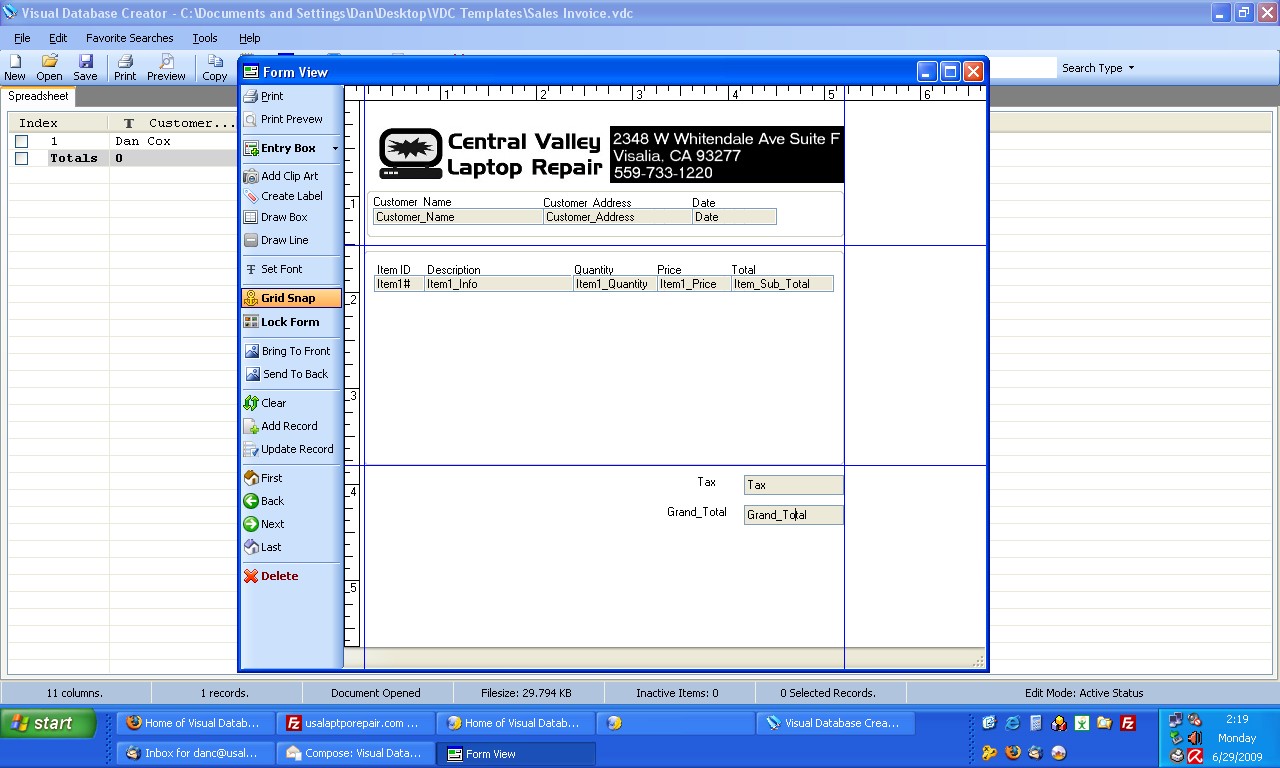The width and height of the screenshot is (1280, 768).
Task: Open Print Preview in Form View
Action: 284,119
